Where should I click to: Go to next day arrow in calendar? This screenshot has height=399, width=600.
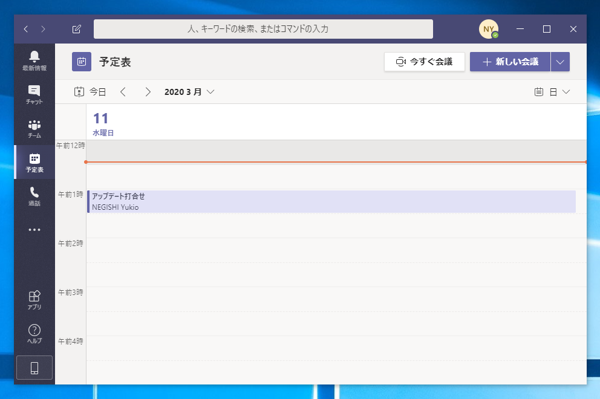point(148,92)
